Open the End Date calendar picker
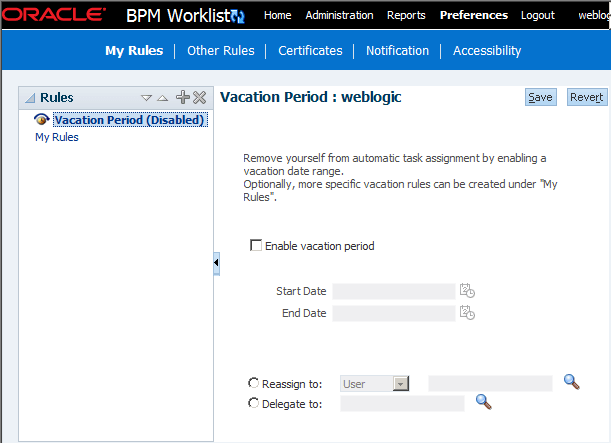 point(467,312)
